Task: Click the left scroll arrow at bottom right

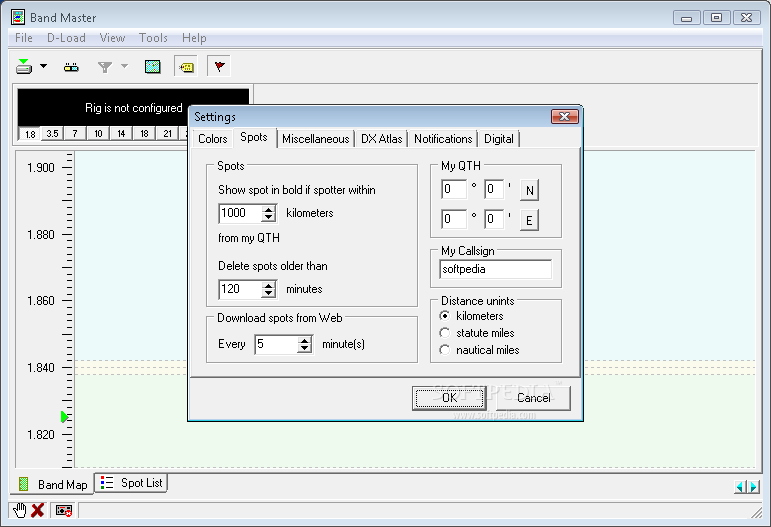Action: [741, 487]
